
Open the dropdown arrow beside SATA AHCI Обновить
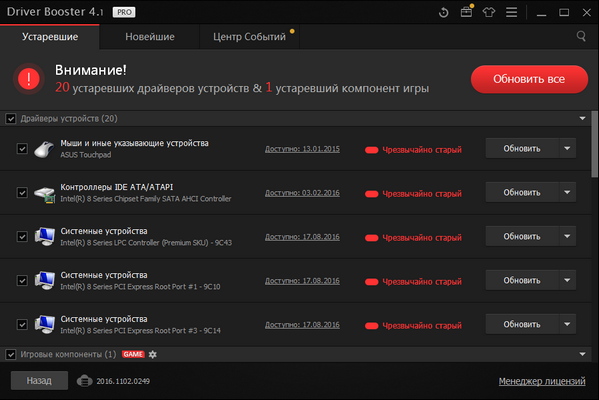pyautogui.click(x=567, y=192)
